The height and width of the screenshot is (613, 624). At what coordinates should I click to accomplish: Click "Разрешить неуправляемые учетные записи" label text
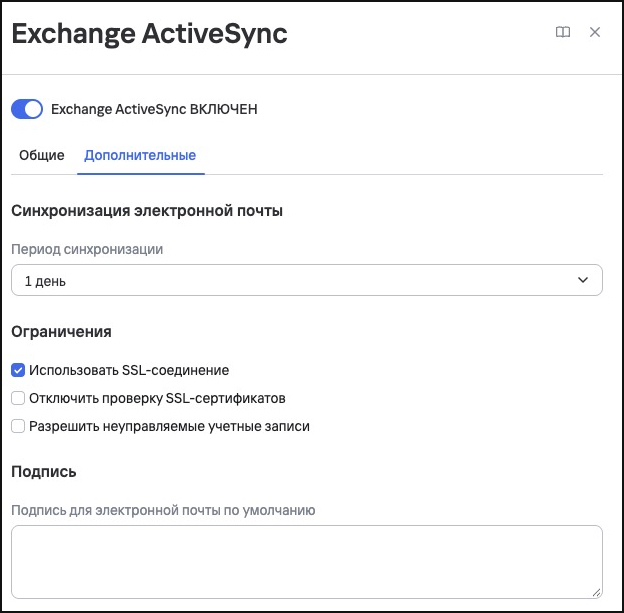(x=169, y=426)
